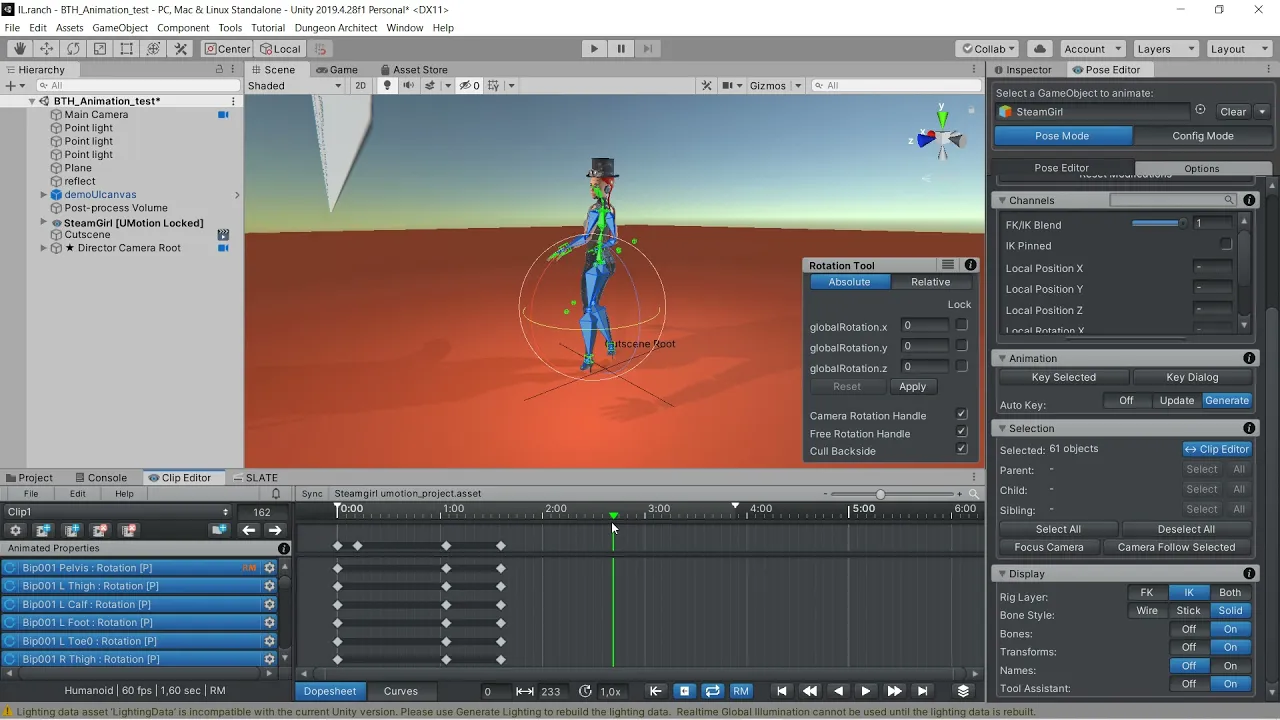Viewport: 1280px width, 720px height.
Task: Switch to the Inspector tab
Action: pos(1021,70)
